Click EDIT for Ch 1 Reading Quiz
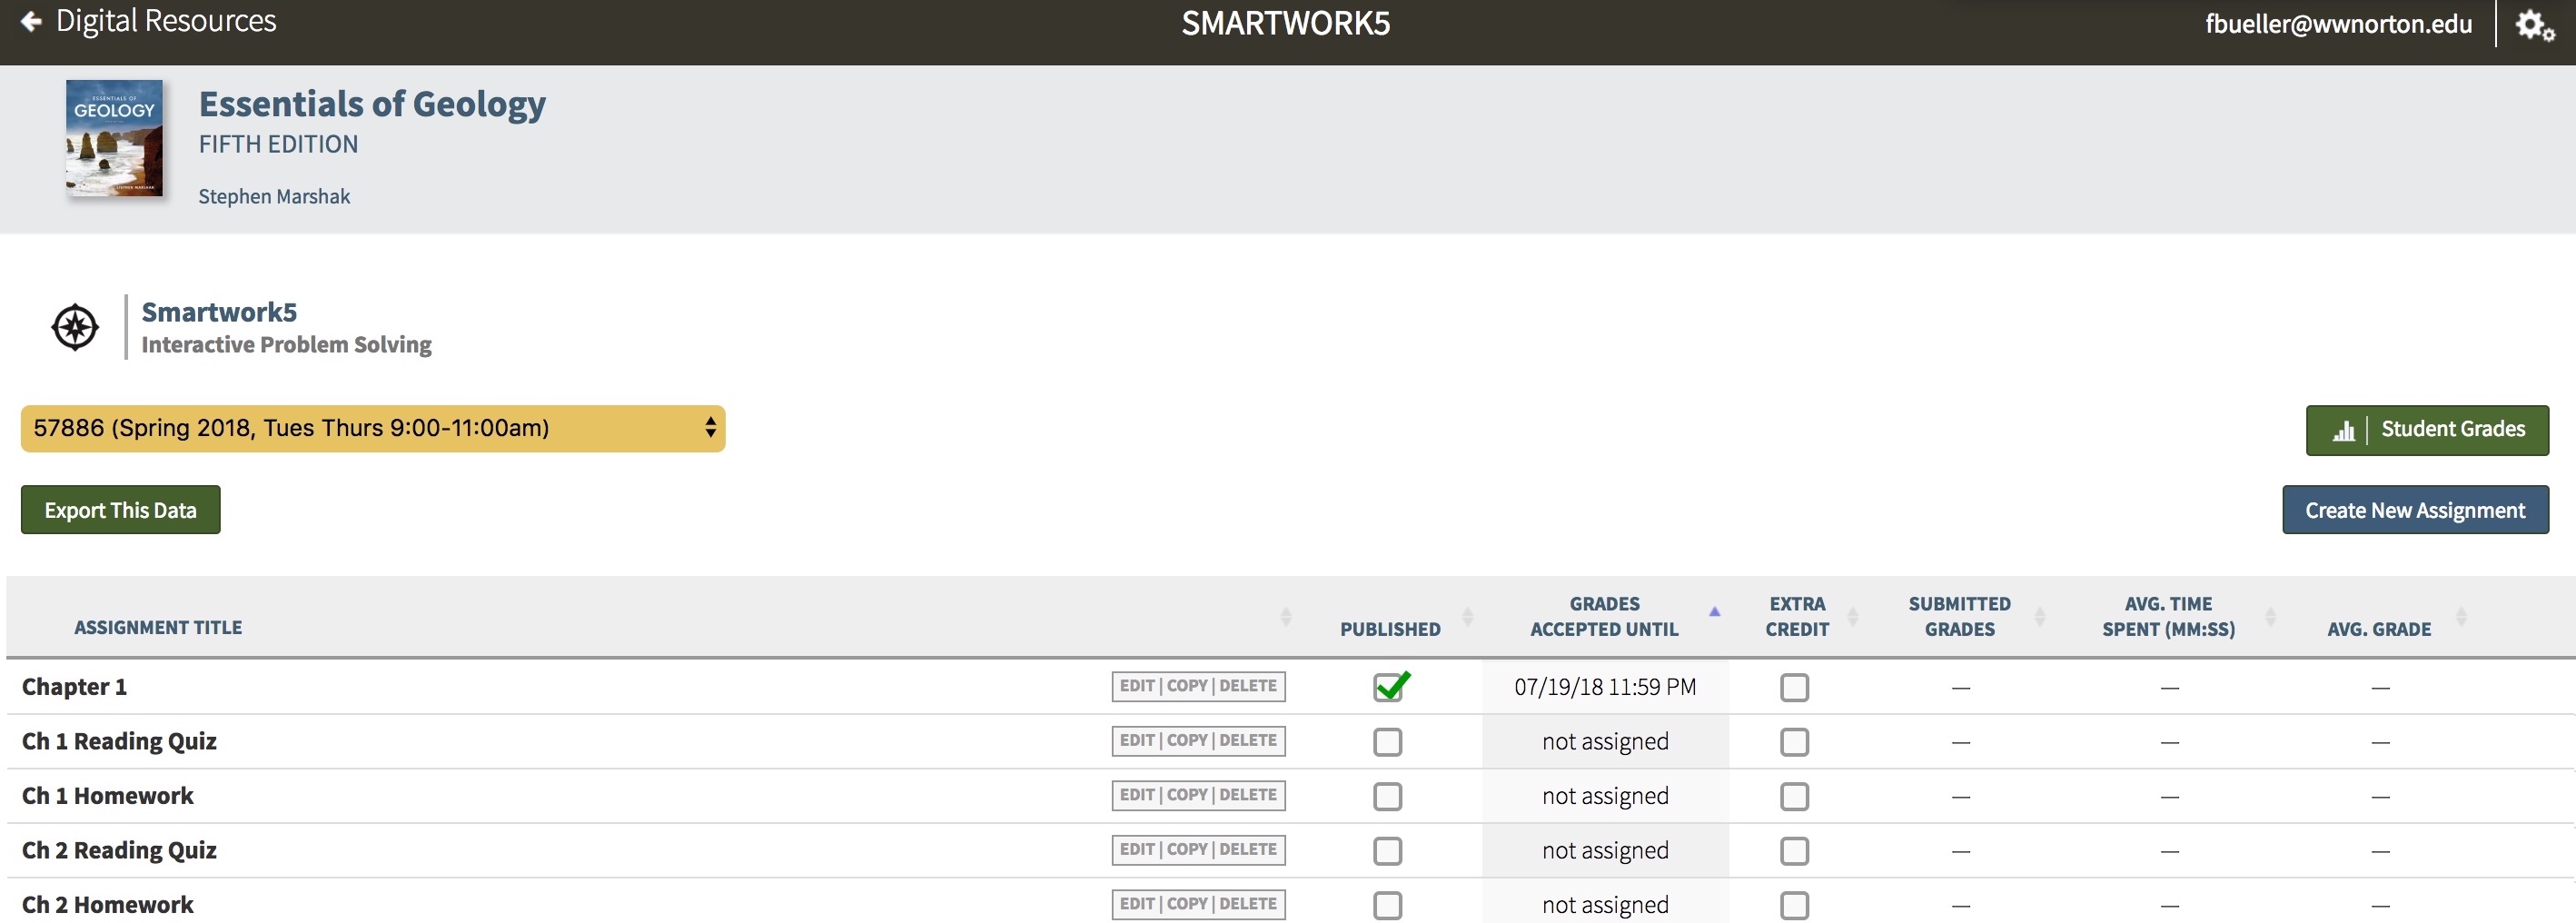2576x923 pixels. coord(1137,741)
